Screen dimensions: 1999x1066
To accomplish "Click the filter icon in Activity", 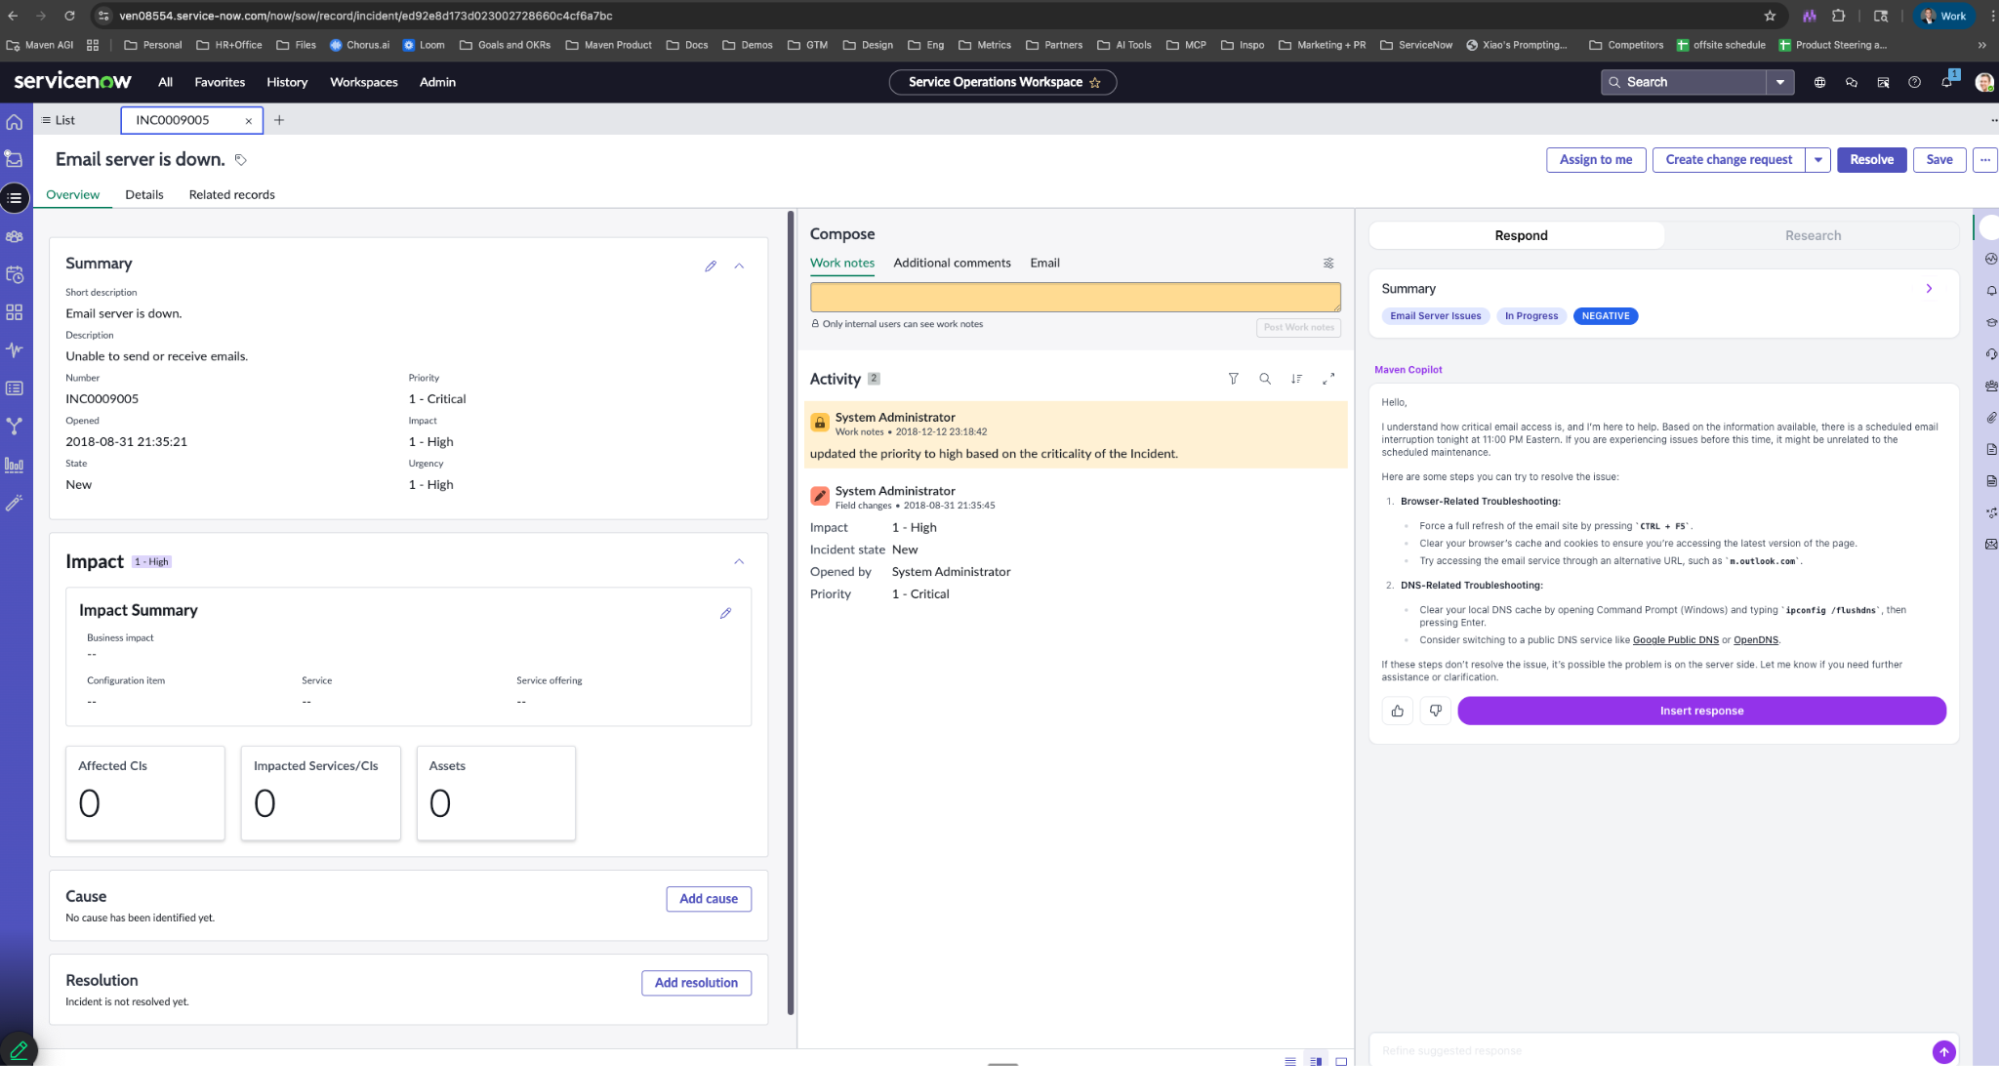I will click(x=1233, y=379).
